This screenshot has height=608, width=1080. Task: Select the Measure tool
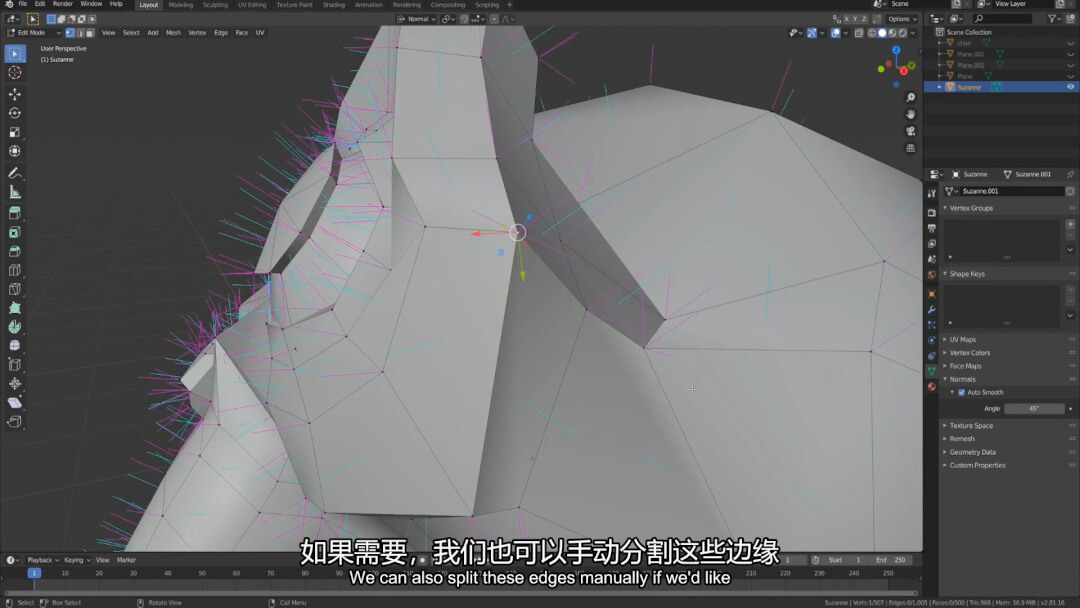pos(14,192)
